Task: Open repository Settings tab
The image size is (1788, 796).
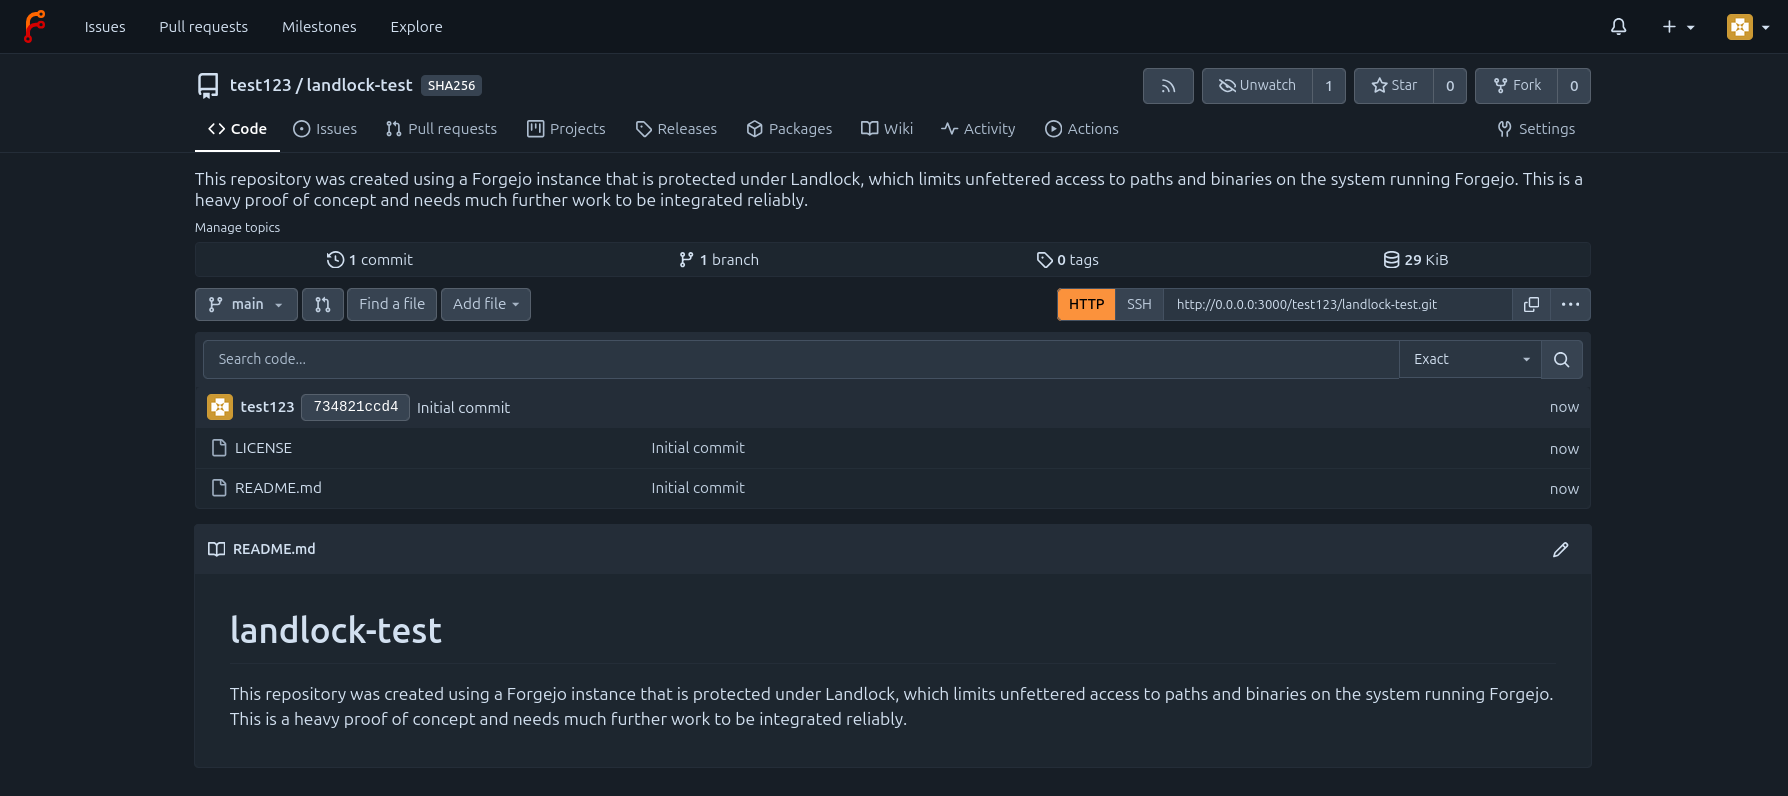Action: 1536,129
